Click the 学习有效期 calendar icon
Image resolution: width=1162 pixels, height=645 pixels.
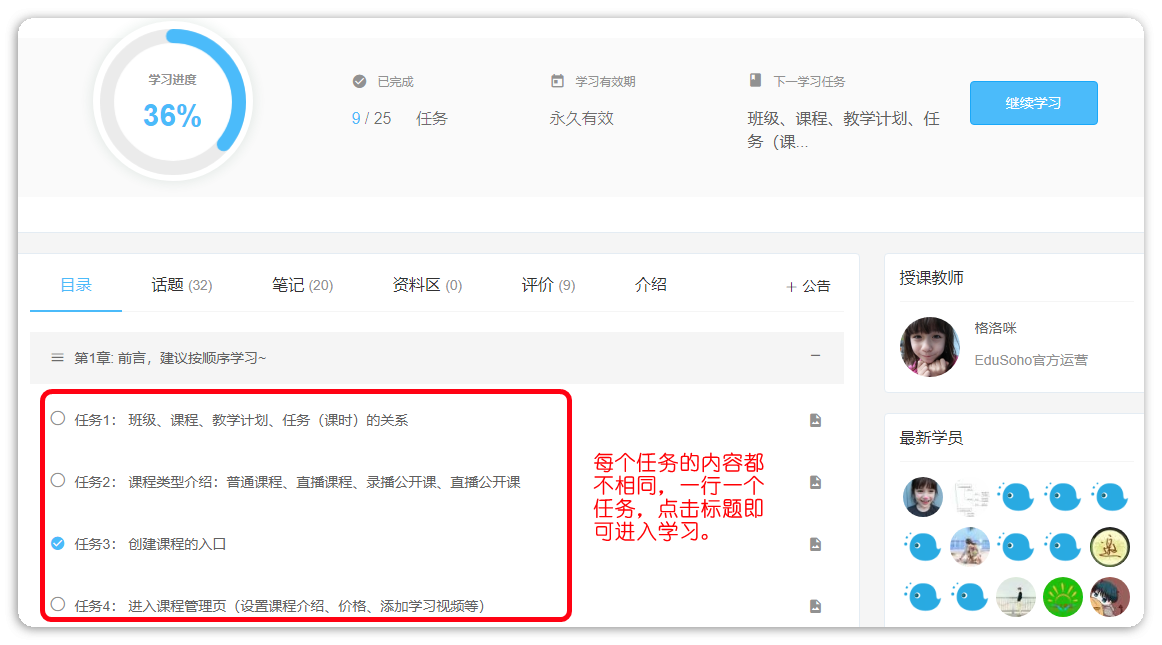pyautogui.click(x=557, y=81)
